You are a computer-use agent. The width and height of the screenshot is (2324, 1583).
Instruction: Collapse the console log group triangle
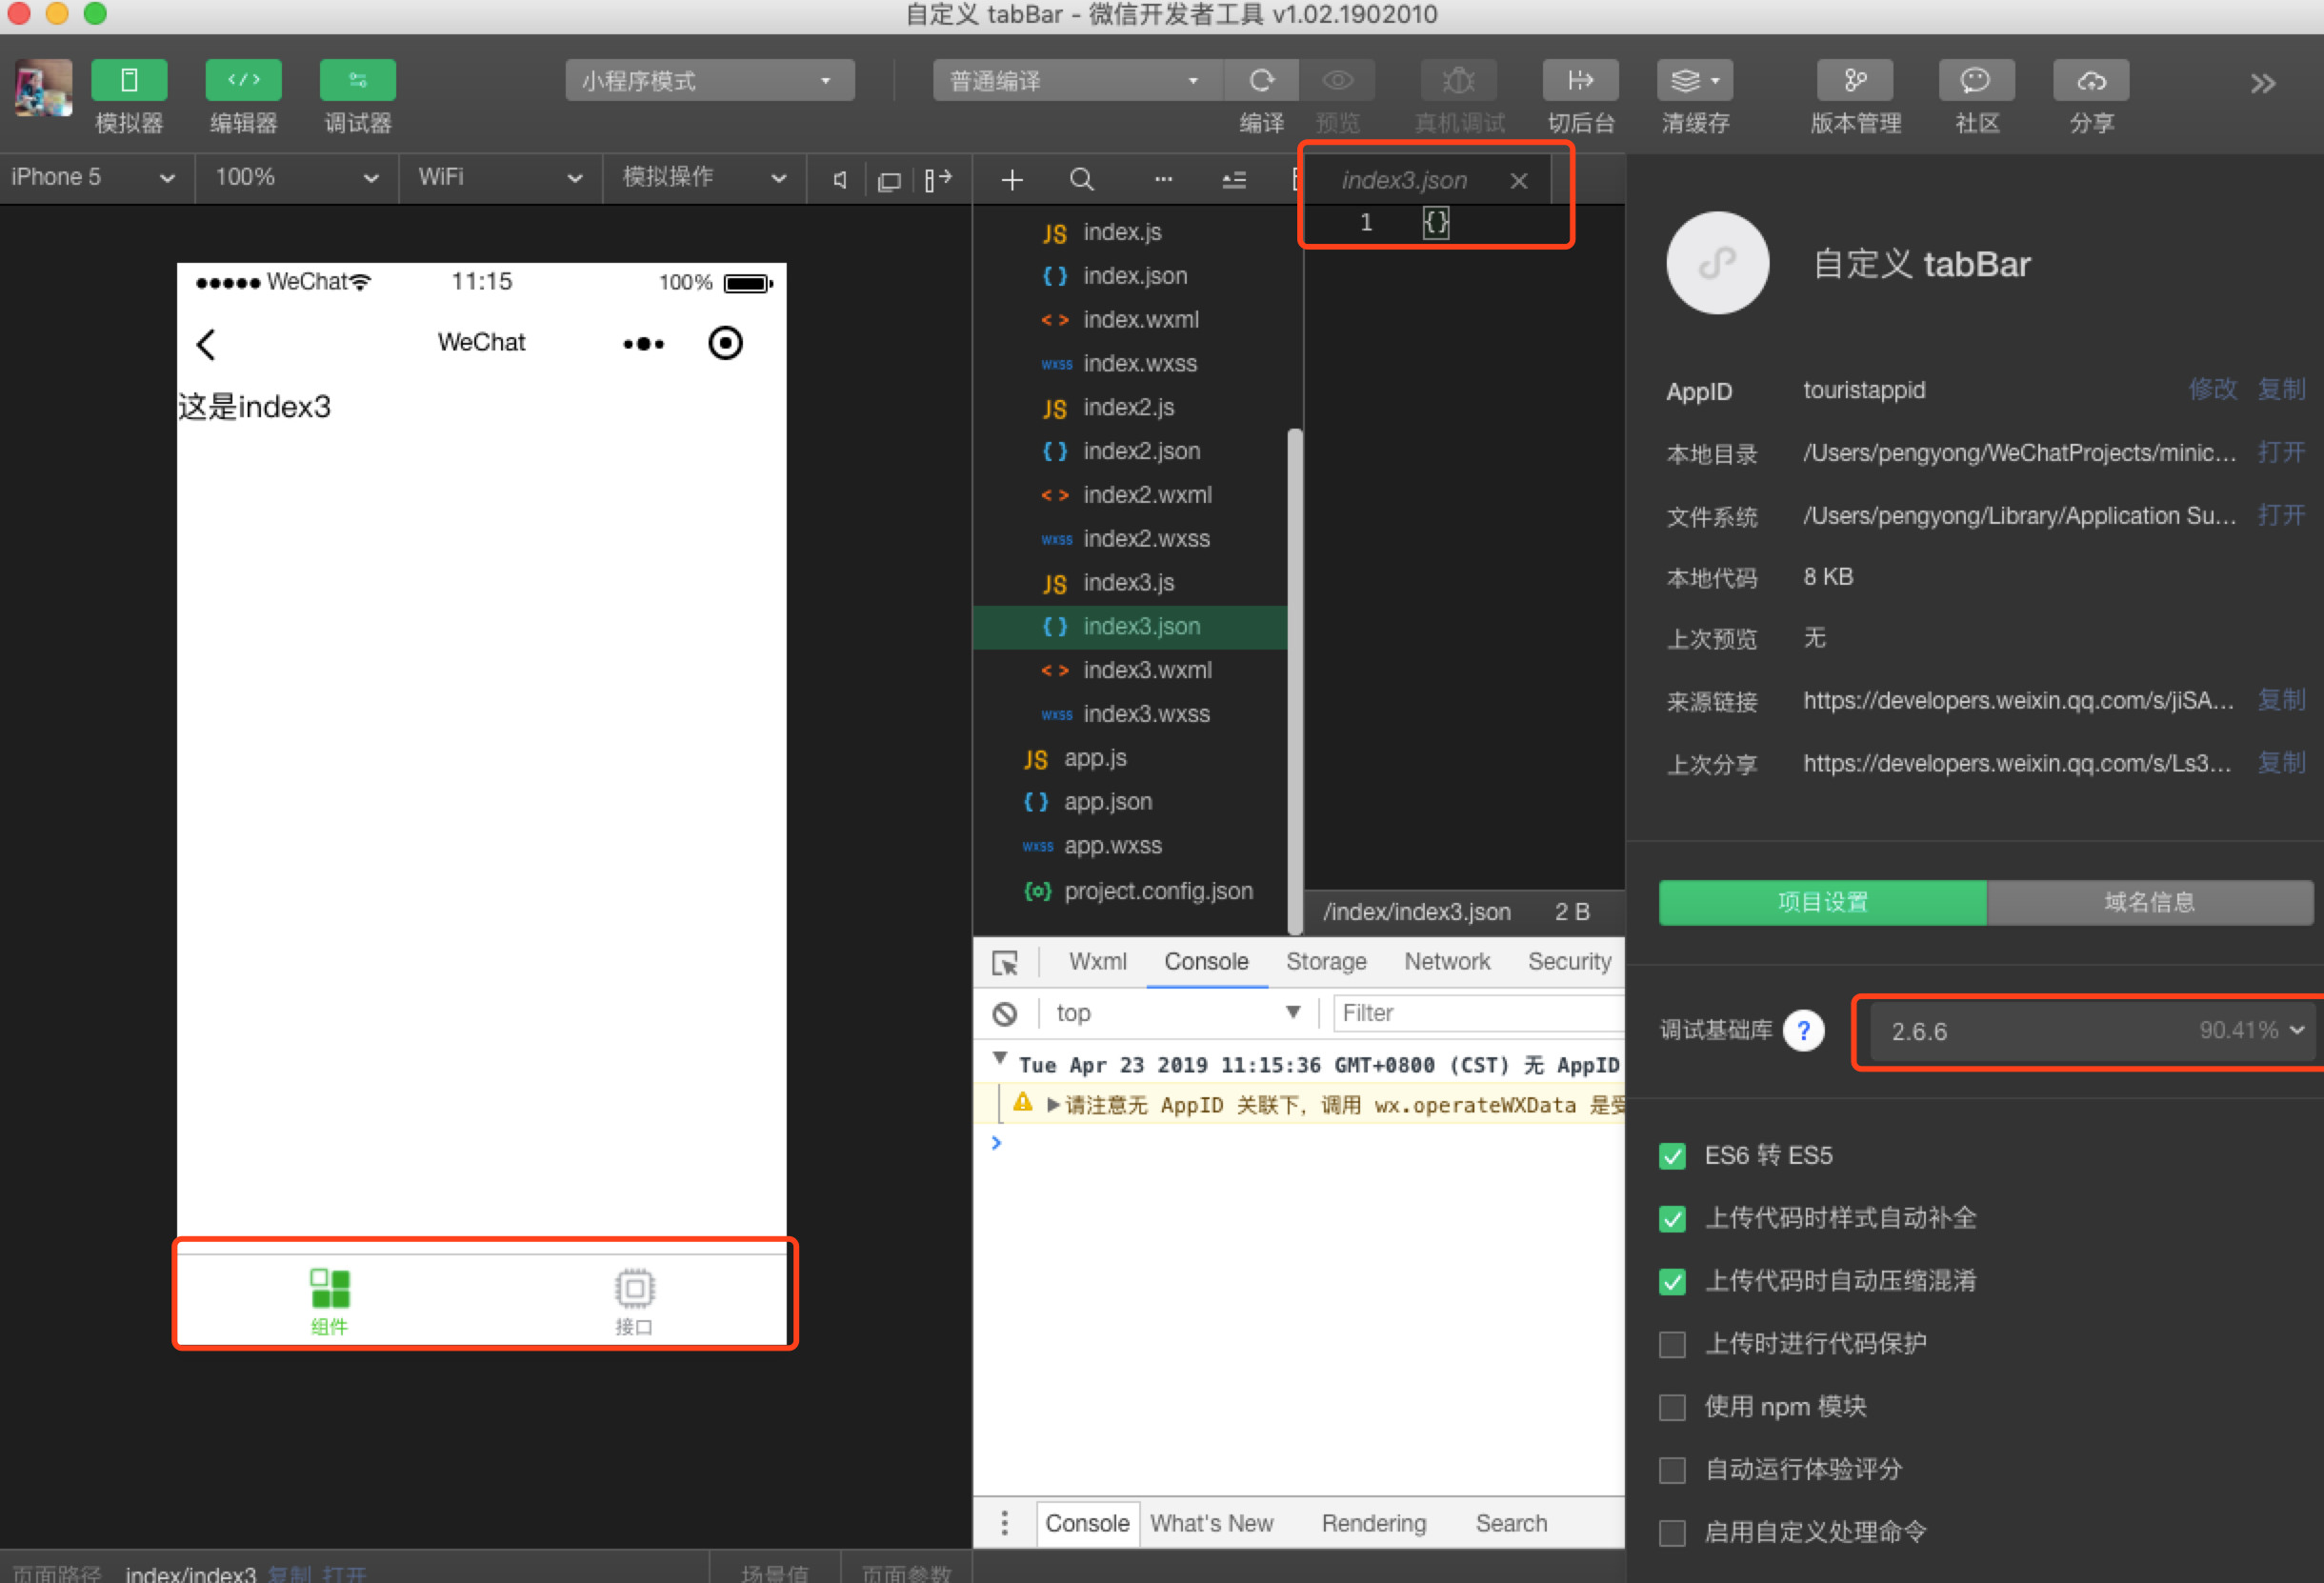(999, 1058)
